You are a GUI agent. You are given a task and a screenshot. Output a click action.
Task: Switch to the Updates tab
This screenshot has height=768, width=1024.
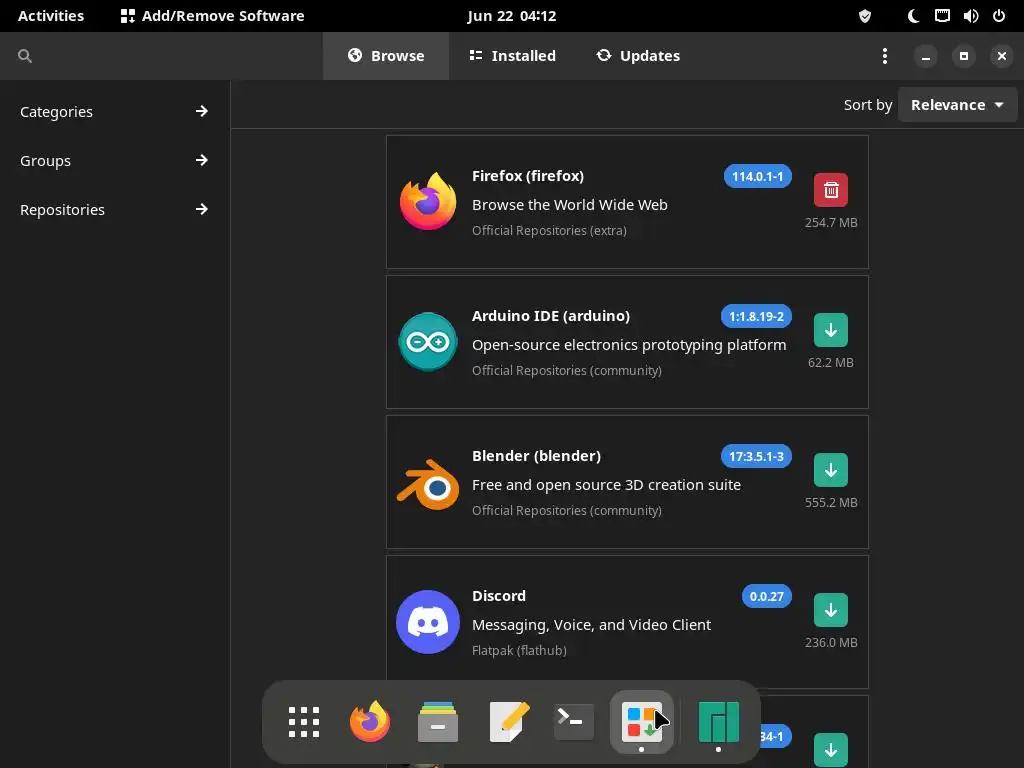pos(638,56)
